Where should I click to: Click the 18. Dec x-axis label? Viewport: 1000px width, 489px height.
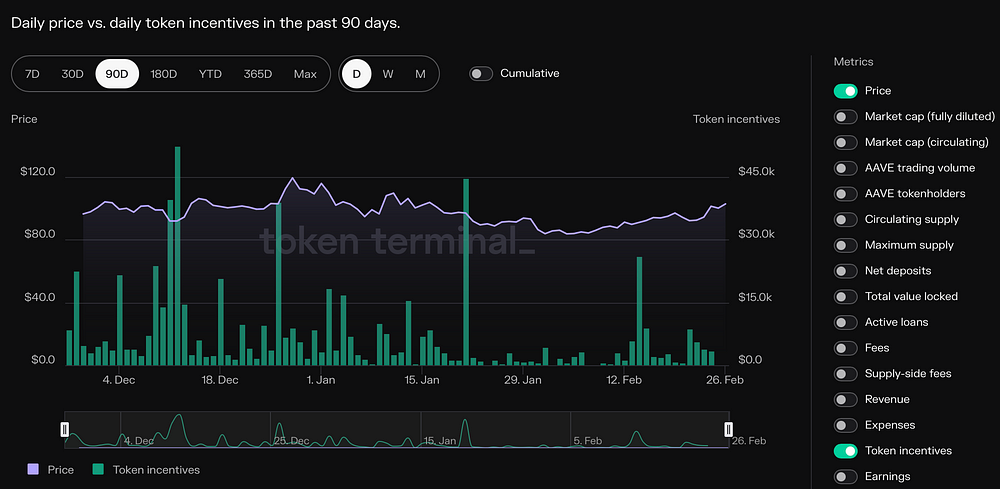[219, 380]
